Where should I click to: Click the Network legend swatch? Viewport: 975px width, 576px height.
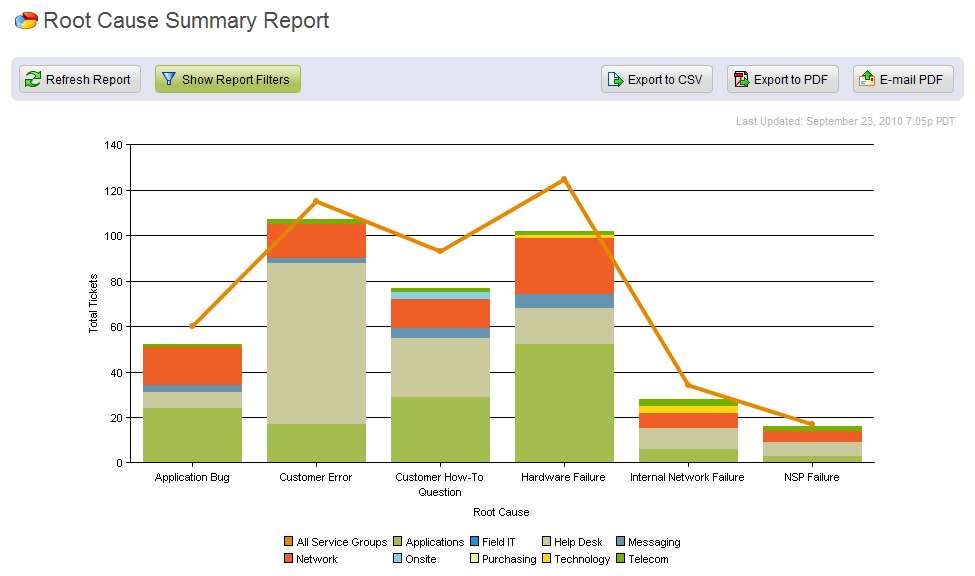(x=289, y=558)
